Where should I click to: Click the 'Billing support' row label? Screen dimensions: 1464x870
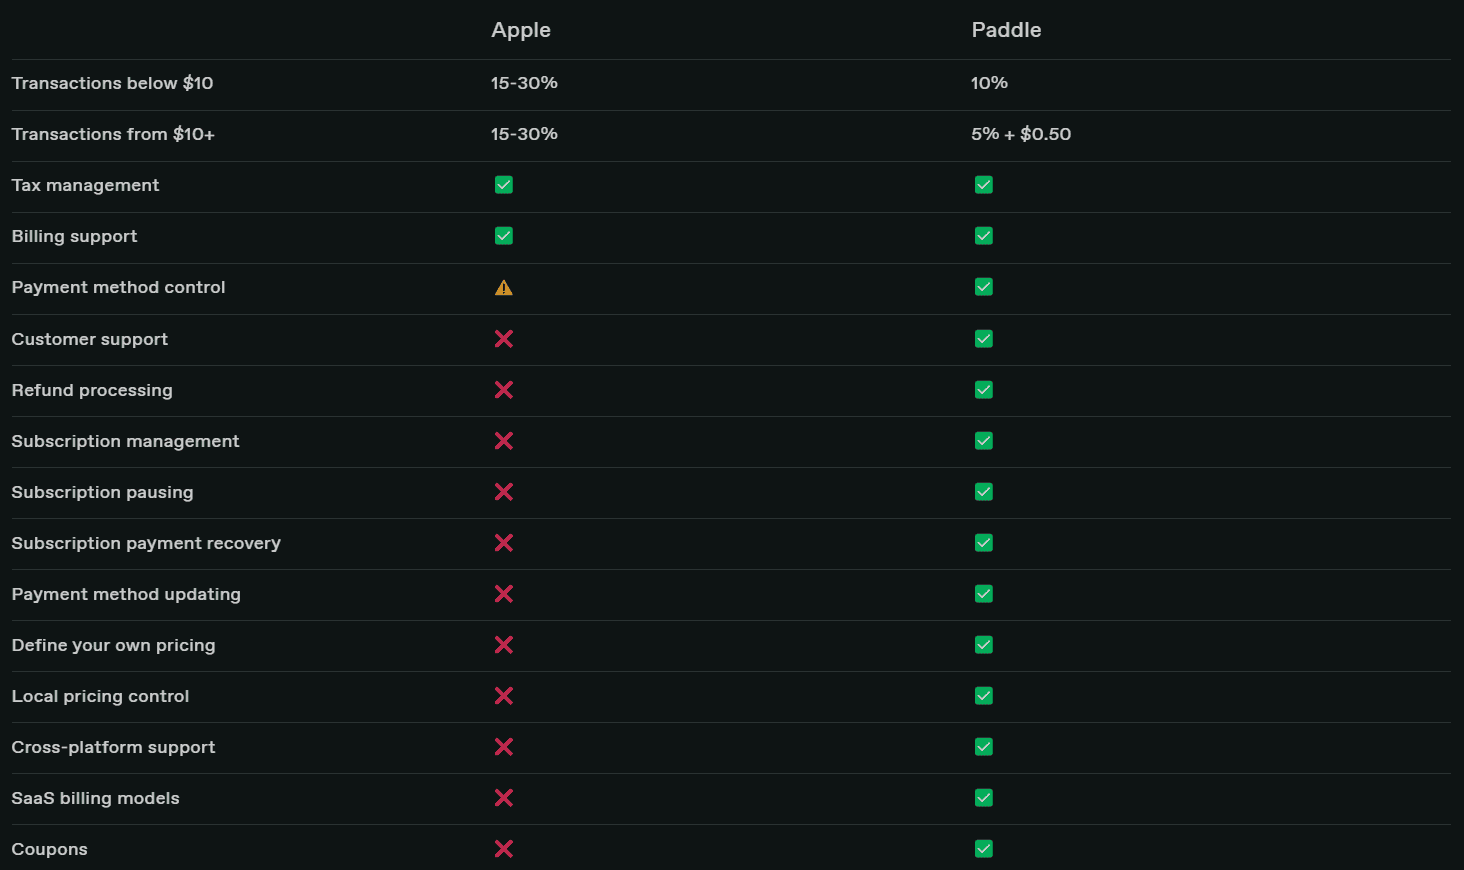(x=74, y=237)
